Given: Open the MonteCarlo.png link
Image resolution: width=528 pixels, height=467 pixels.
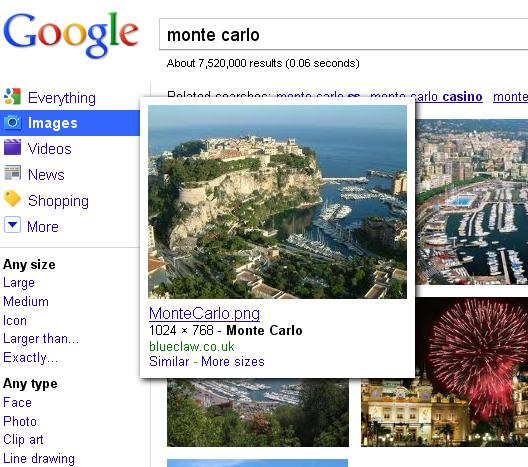Looking at the screenshot, I should (x=204, y=313).
